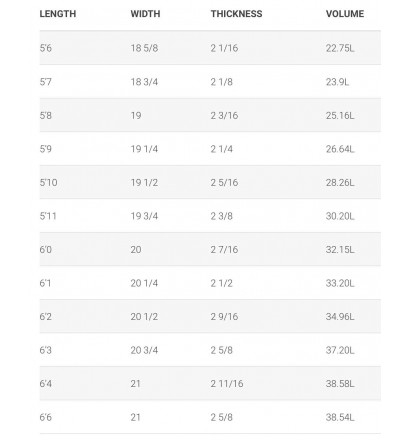Click the LENGTH column header
Screen dimensions: 410x440
tap(58, 14)
